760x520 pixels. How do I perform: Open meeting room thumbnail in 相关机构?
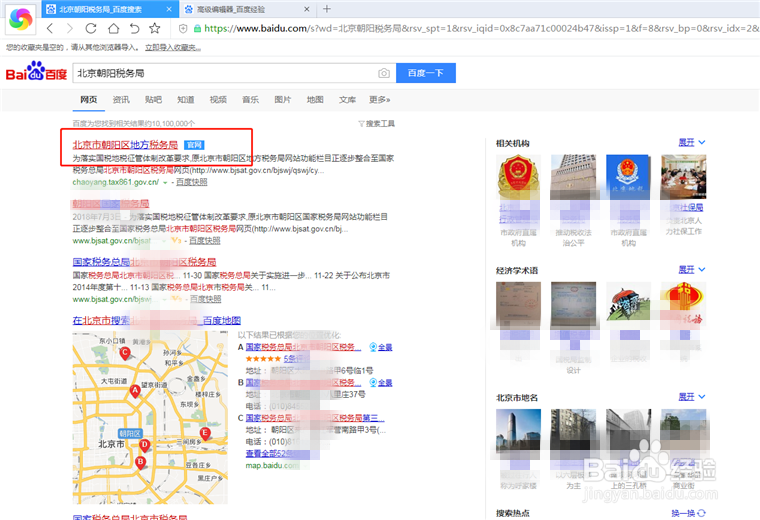pyautogui.click(x=683, y=177)
